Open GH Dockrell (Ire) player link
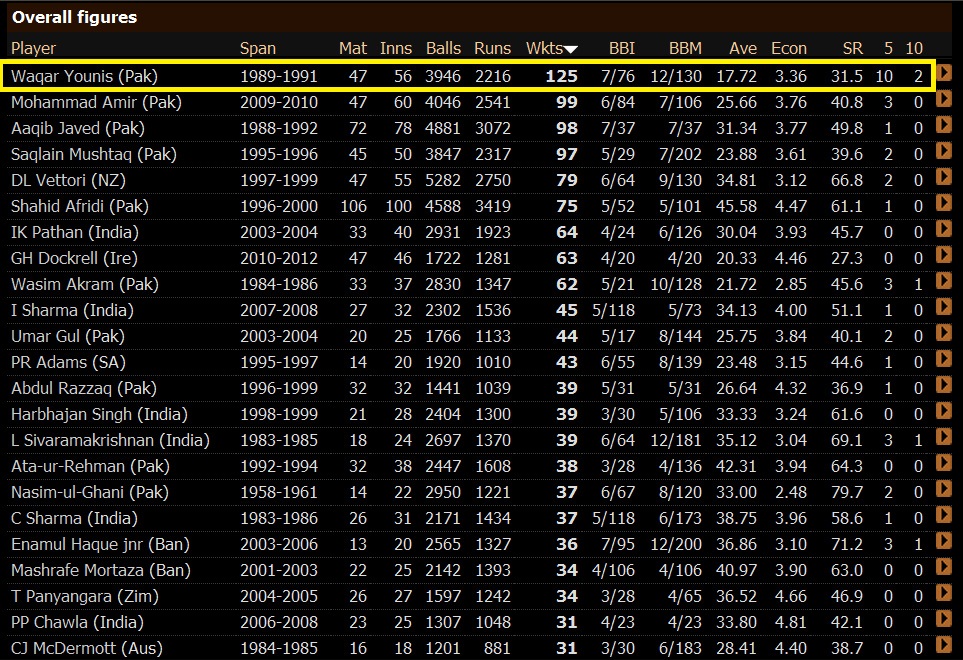Viewport: 963px width, 660px height. pos(74,258)
